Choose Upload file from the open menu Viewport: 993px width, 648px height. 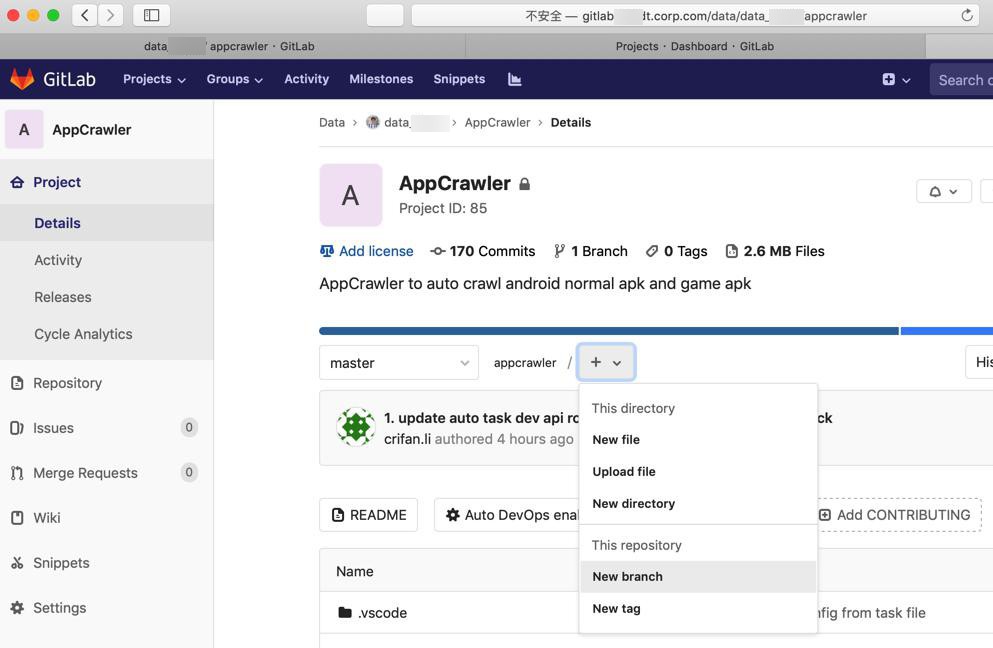click(623, 471)
